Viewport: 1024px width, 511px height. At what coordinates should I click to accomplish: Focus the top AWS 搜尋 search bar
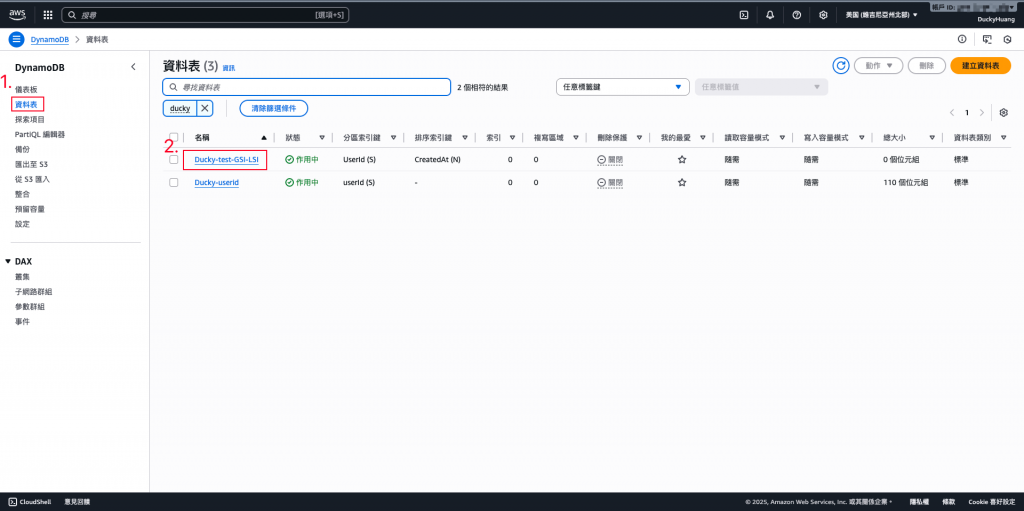(205, 14)
